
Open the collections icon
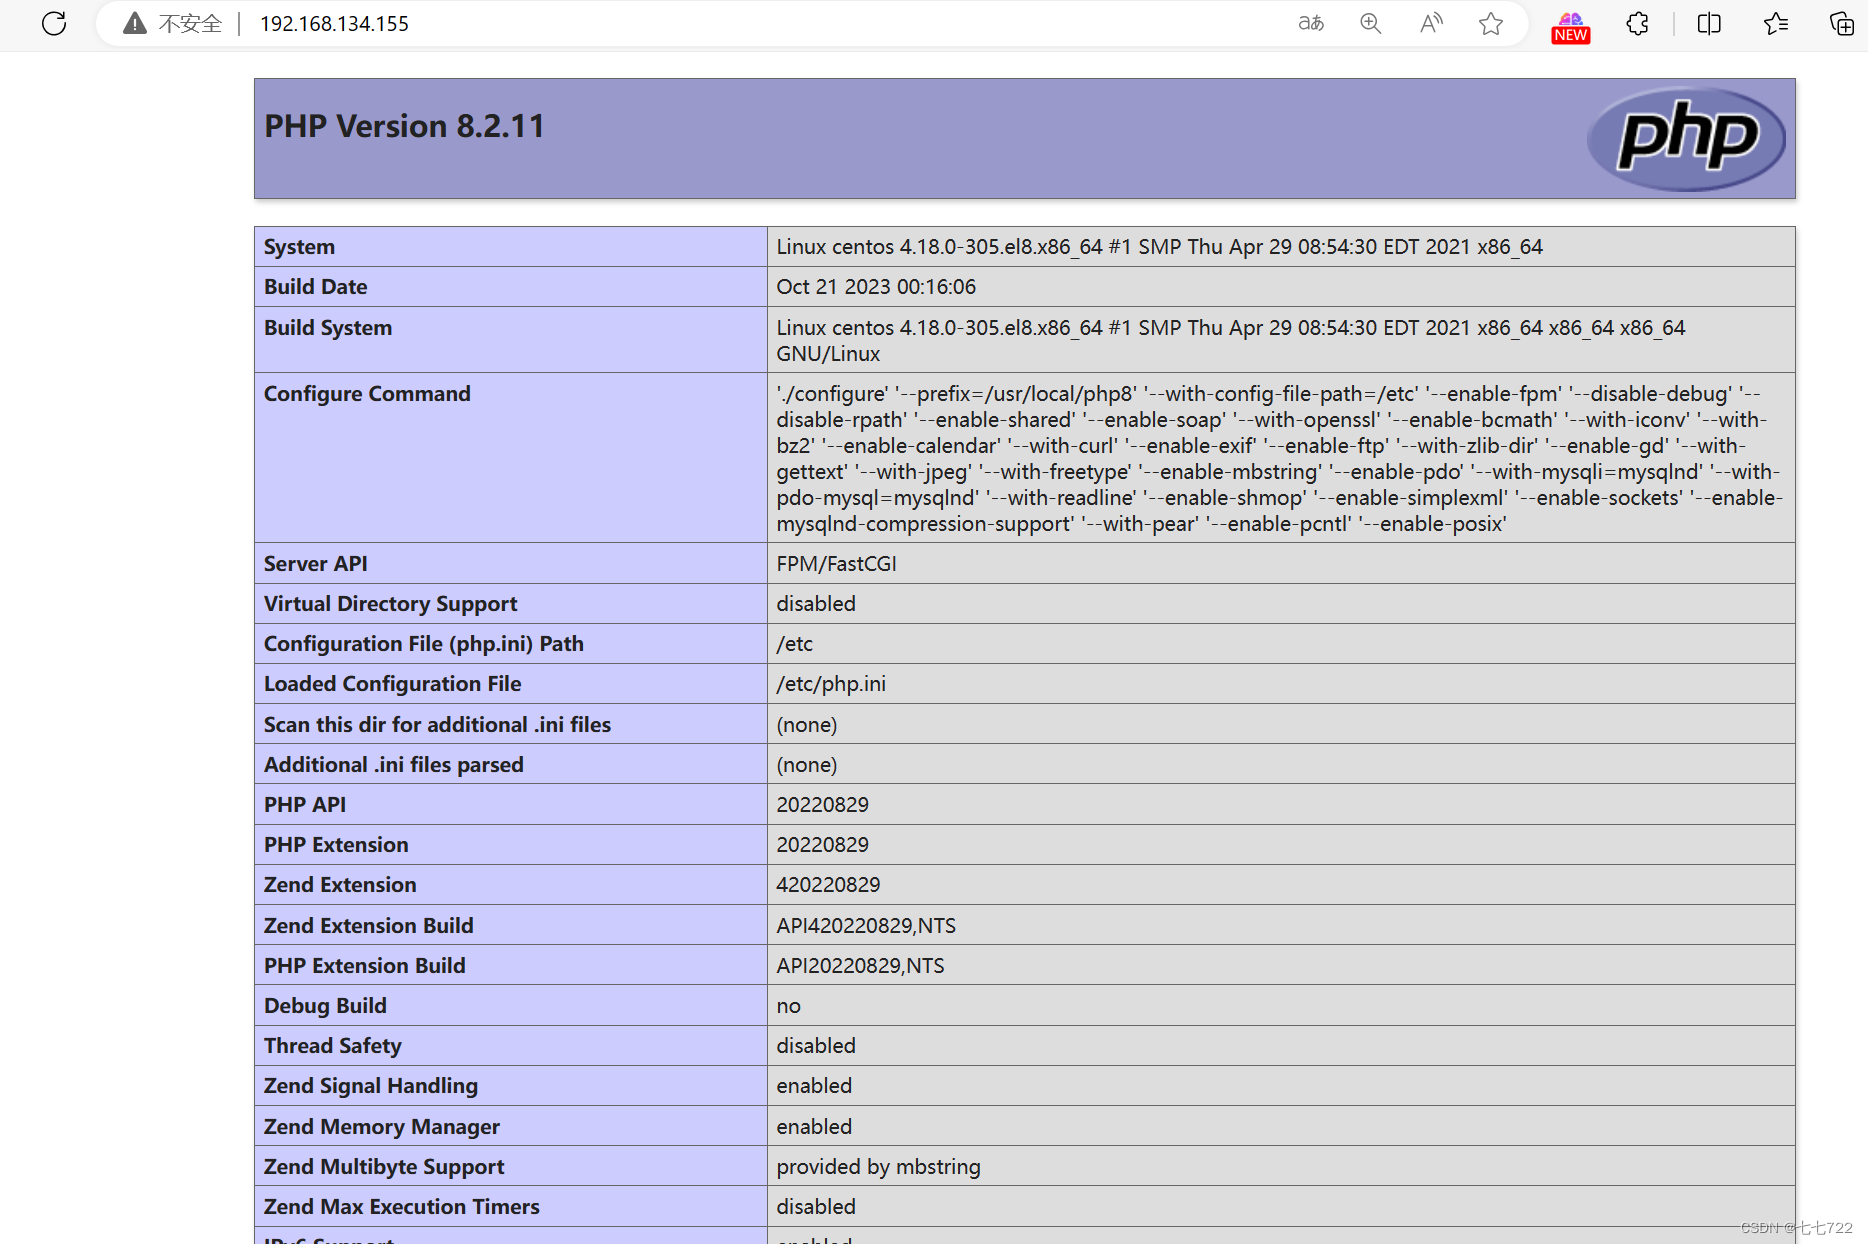tap(1841, 23)
